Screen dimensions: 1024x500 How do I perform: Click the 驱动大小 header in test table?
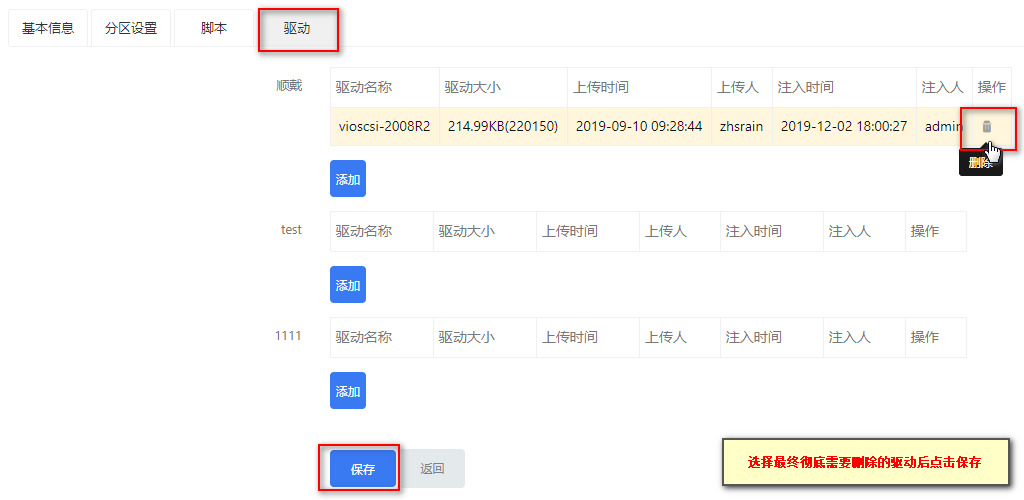point(466,231)
